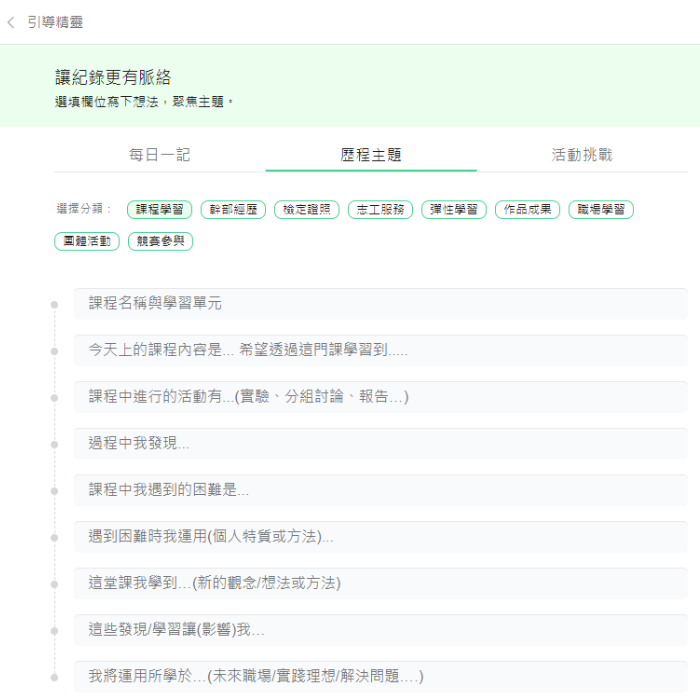
Task: Click the 課程中我遇到的困難是 field
Action: coord(380,490)
